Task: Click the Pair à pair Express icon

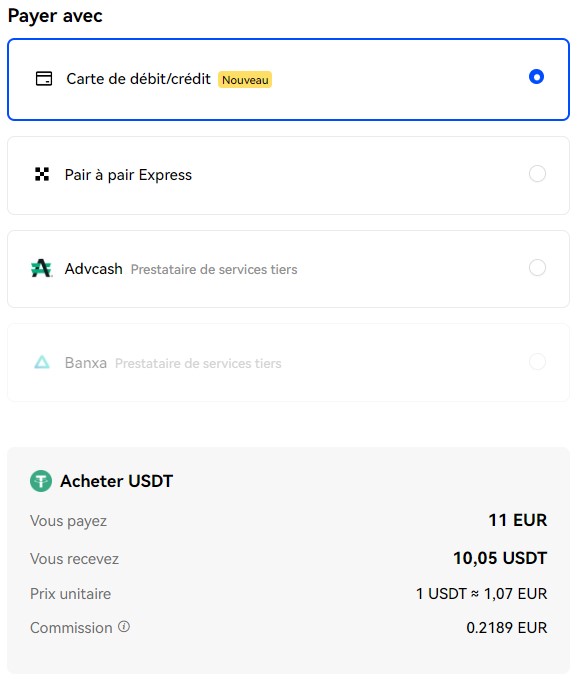Action: pos(42,174)
